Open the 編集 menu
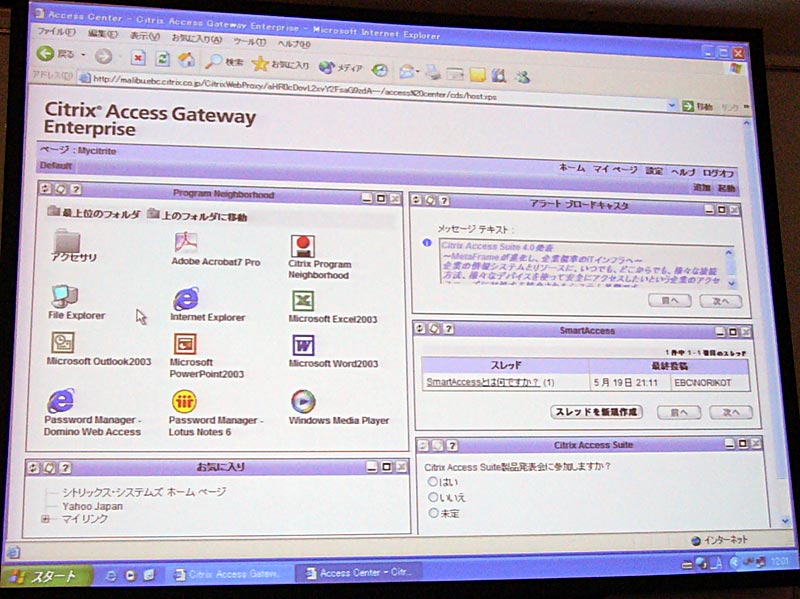The width and height of the screenshot is (800, 599). click(102, 34)
